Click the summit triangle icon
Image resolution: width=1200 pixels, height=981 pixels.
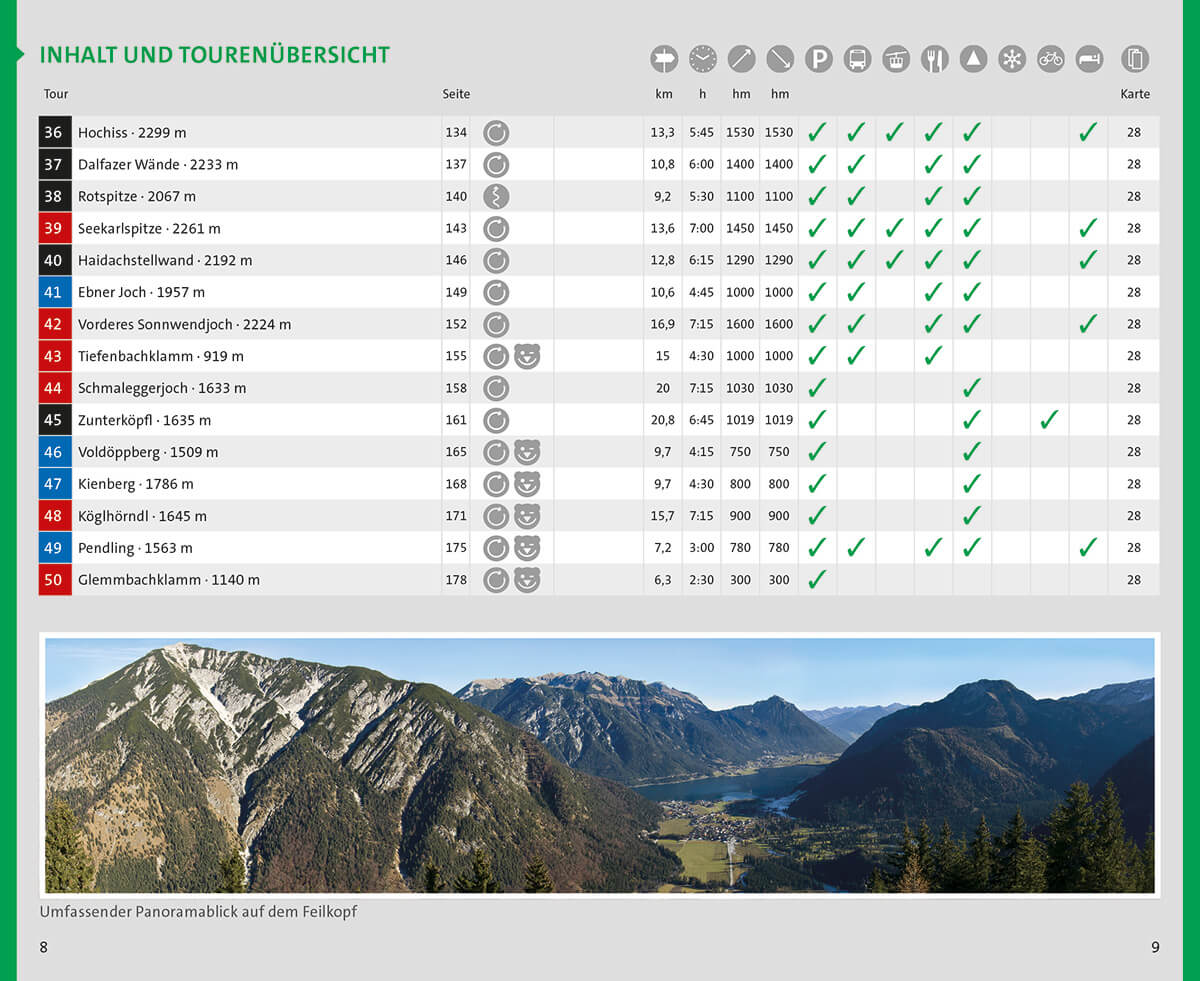(x=973, y=59)
